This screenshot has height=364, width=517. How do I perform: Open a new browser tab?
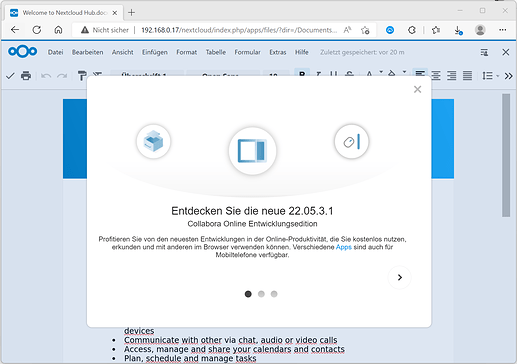click(x=131, y=13)
